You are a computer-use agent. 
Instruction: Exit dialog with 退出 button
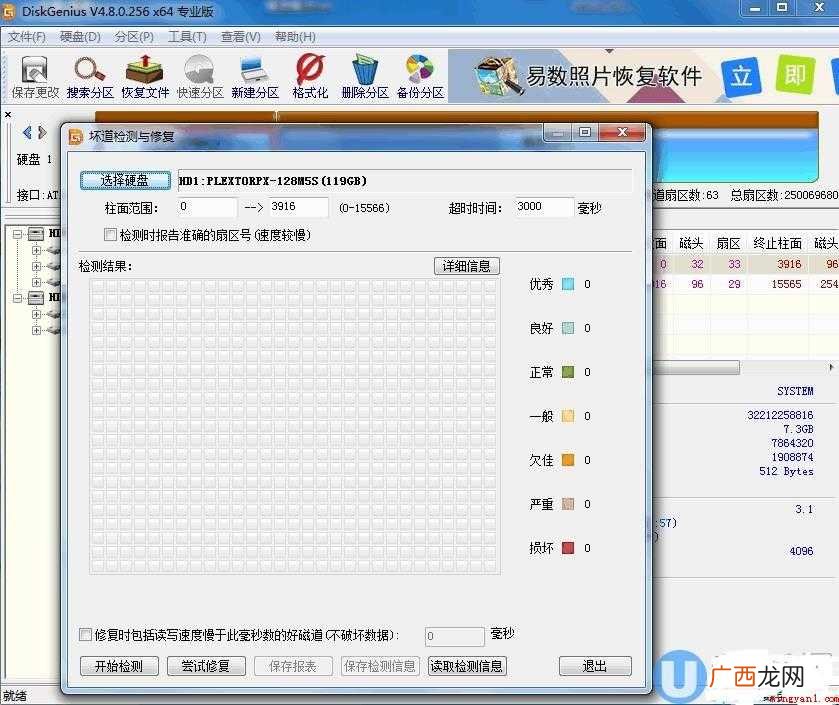click(x=595, y=666)
